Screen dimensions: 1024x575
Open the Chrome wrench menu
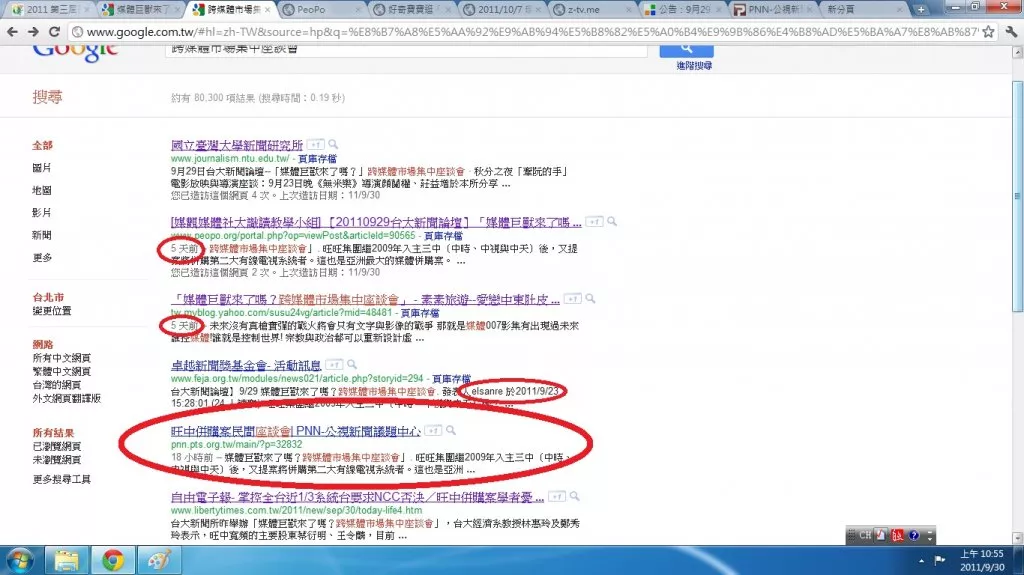coord(1011,31)
